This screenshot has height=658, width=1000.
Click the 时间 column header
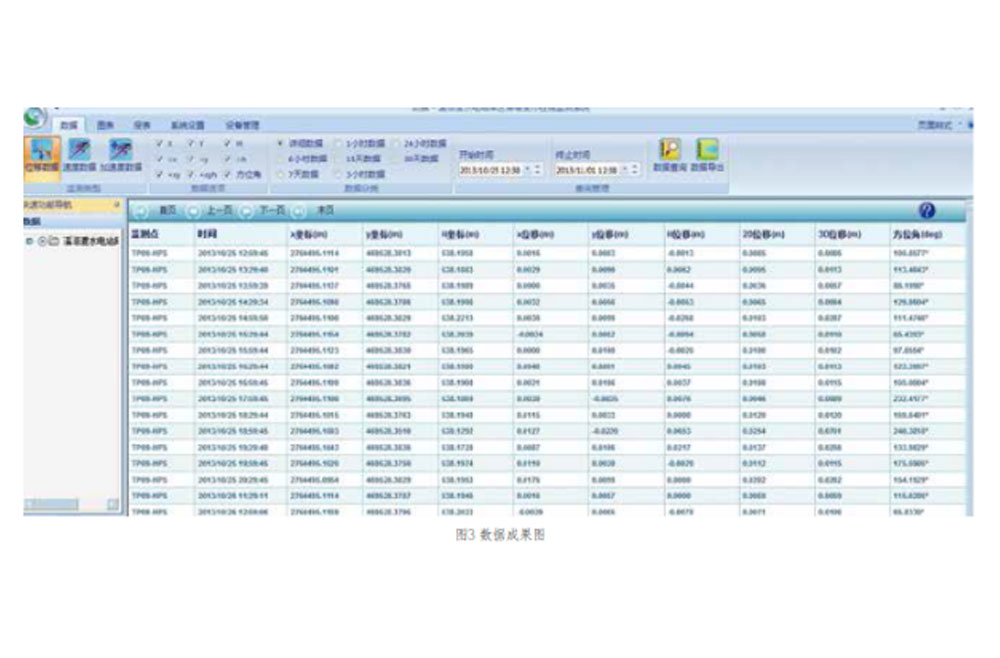coord(241,234)
